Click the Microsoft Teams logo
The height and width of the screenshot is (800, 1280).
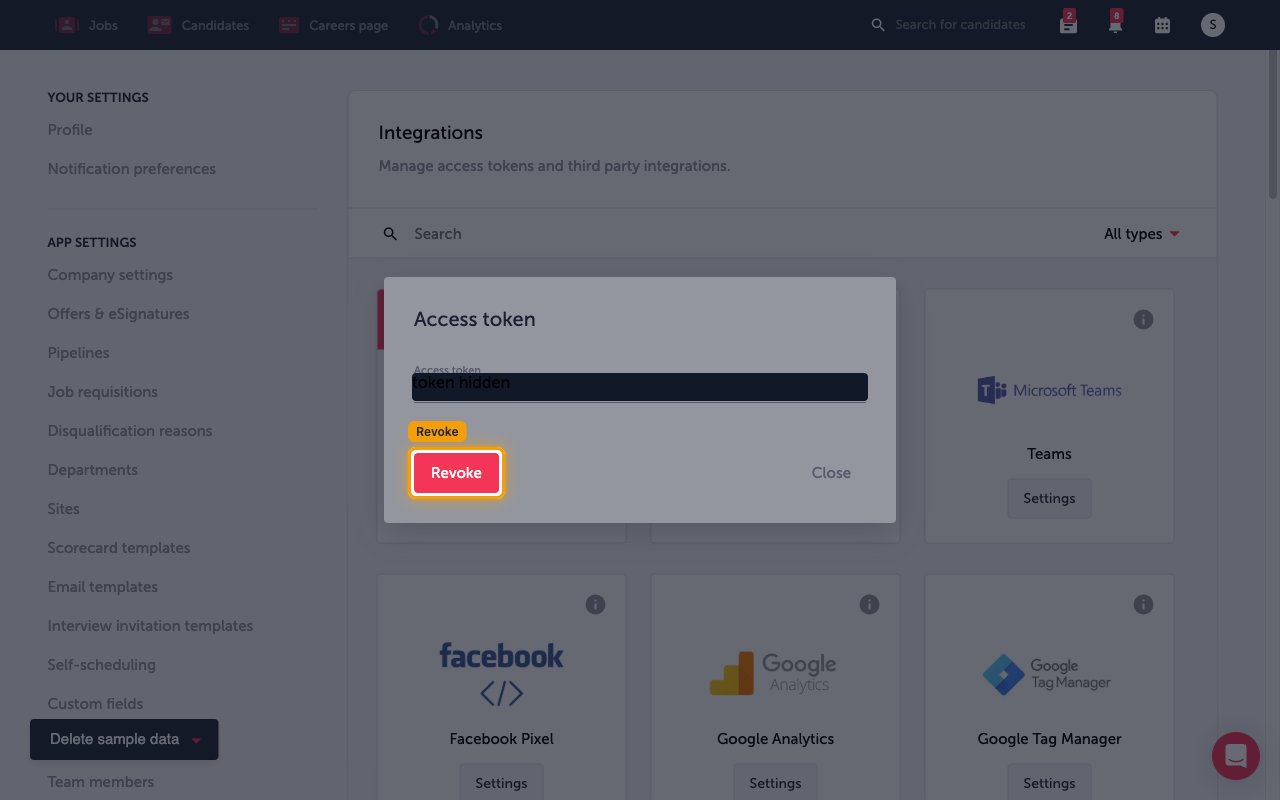[x=1049, y=390]
